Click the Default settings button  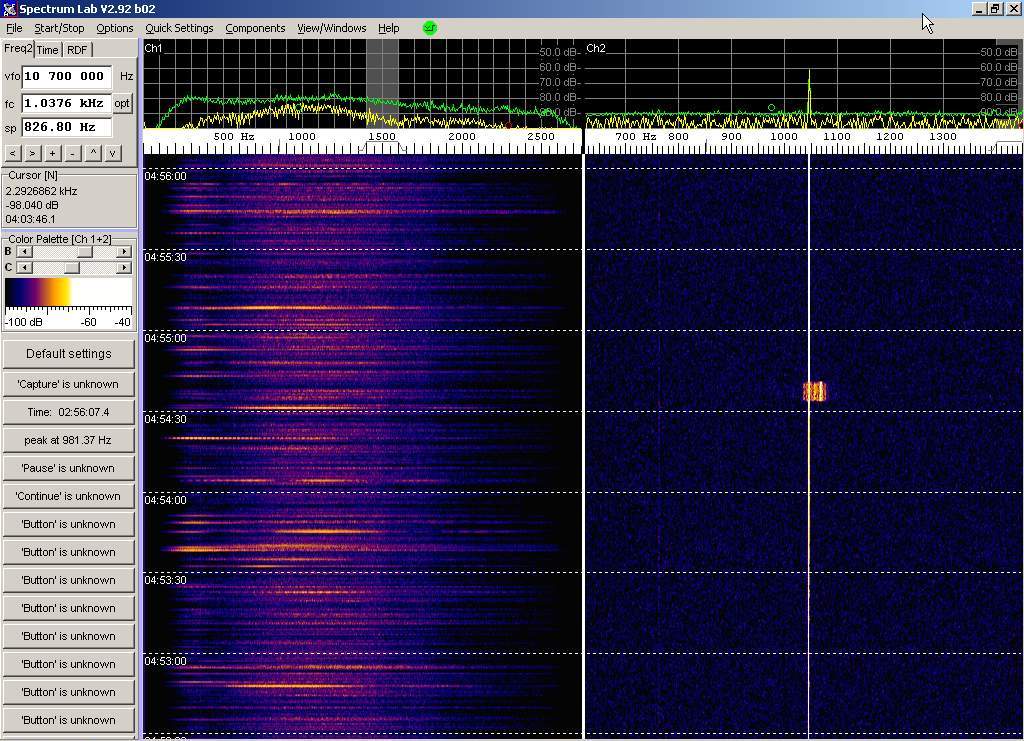(68, 354)
